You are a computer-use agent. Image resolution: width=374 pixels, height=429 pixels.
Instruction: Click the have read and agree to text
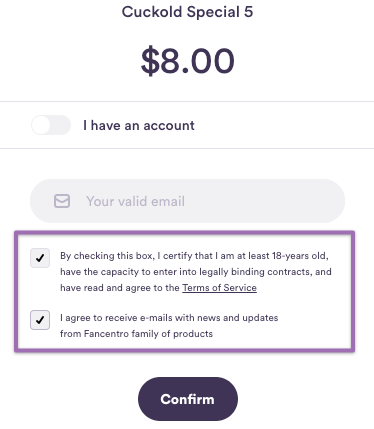point(120,288)
